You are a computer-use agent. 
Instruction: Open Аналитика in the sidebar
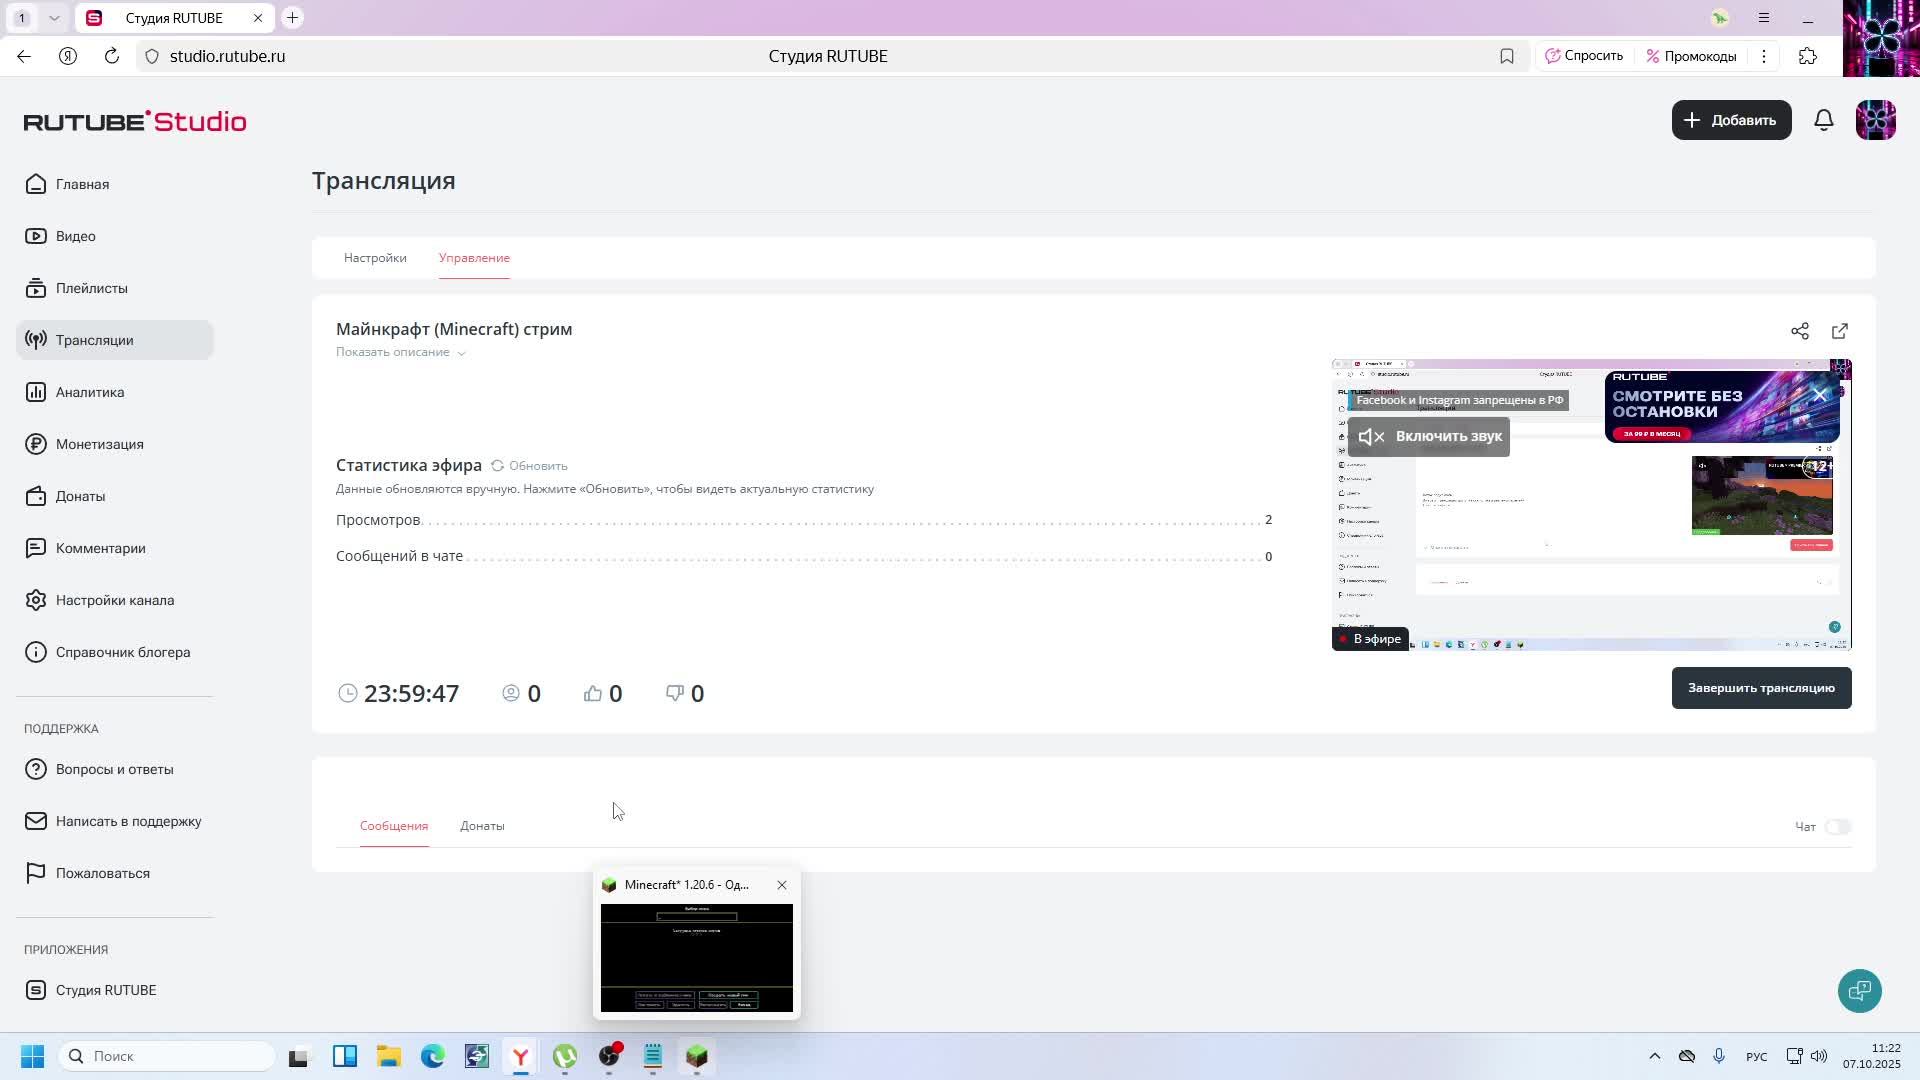[90, 392]
